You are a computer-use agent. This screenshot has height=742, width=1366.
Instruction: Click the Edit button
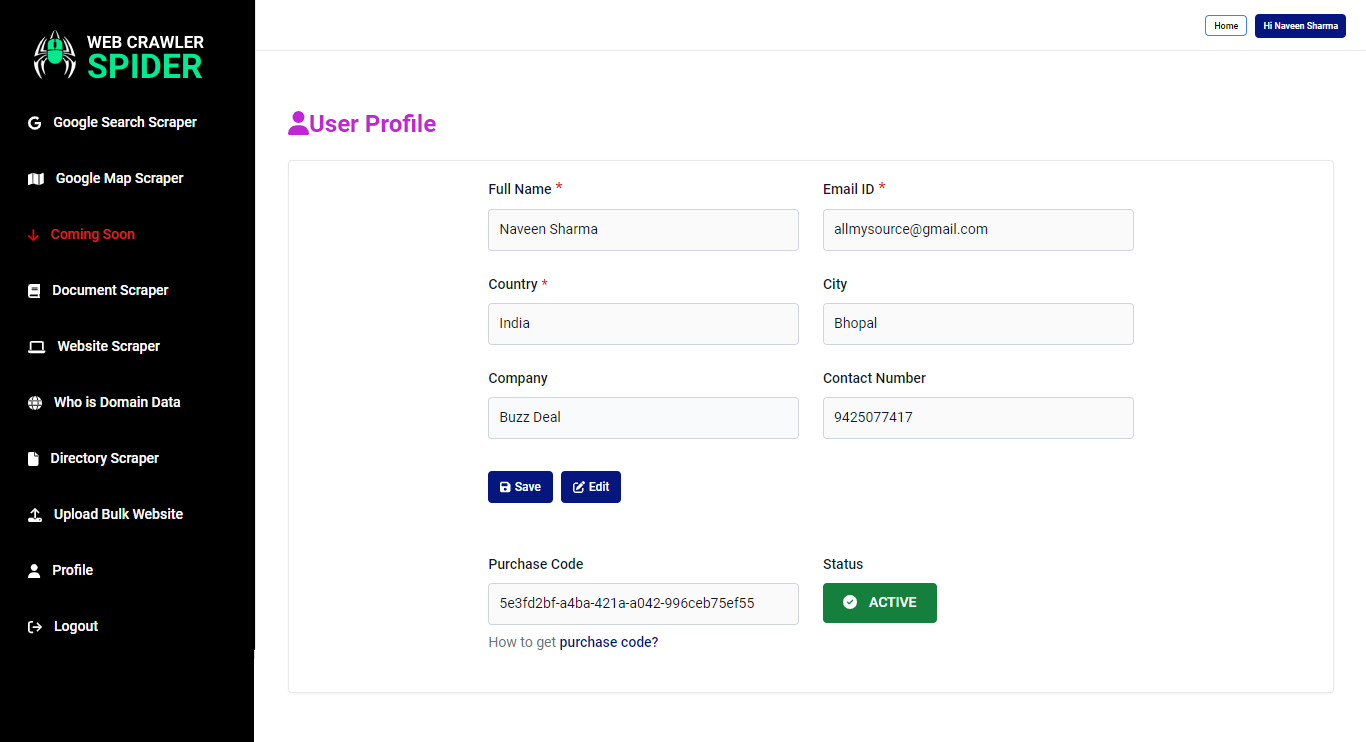(x=590, y=486)
